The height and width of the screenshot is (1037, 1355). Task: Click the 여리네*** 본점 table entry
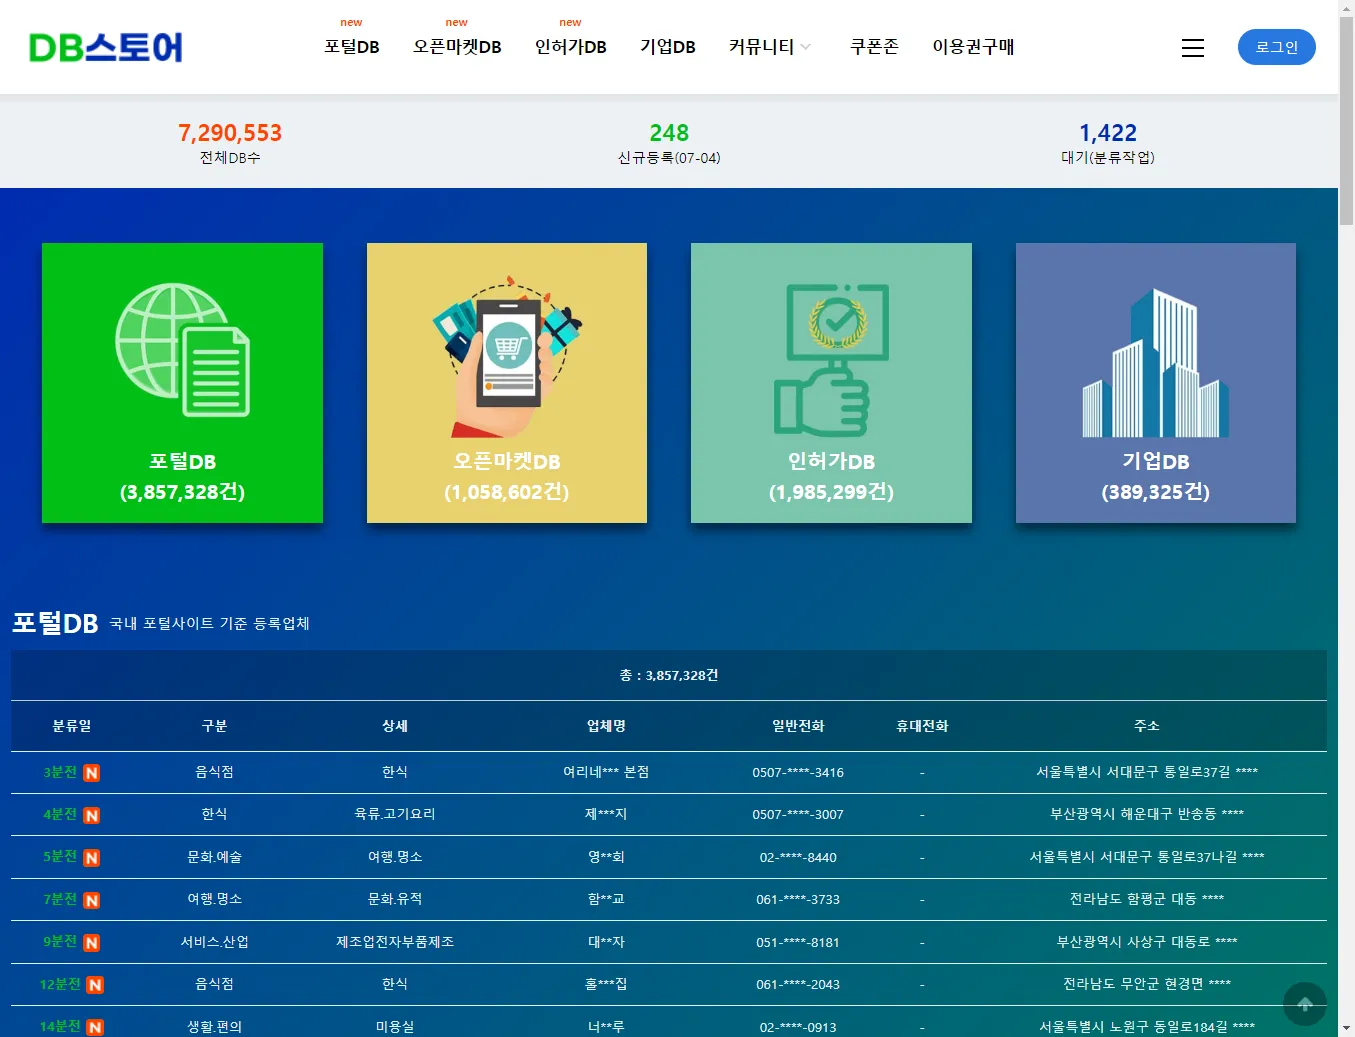(x=604, y=772)
